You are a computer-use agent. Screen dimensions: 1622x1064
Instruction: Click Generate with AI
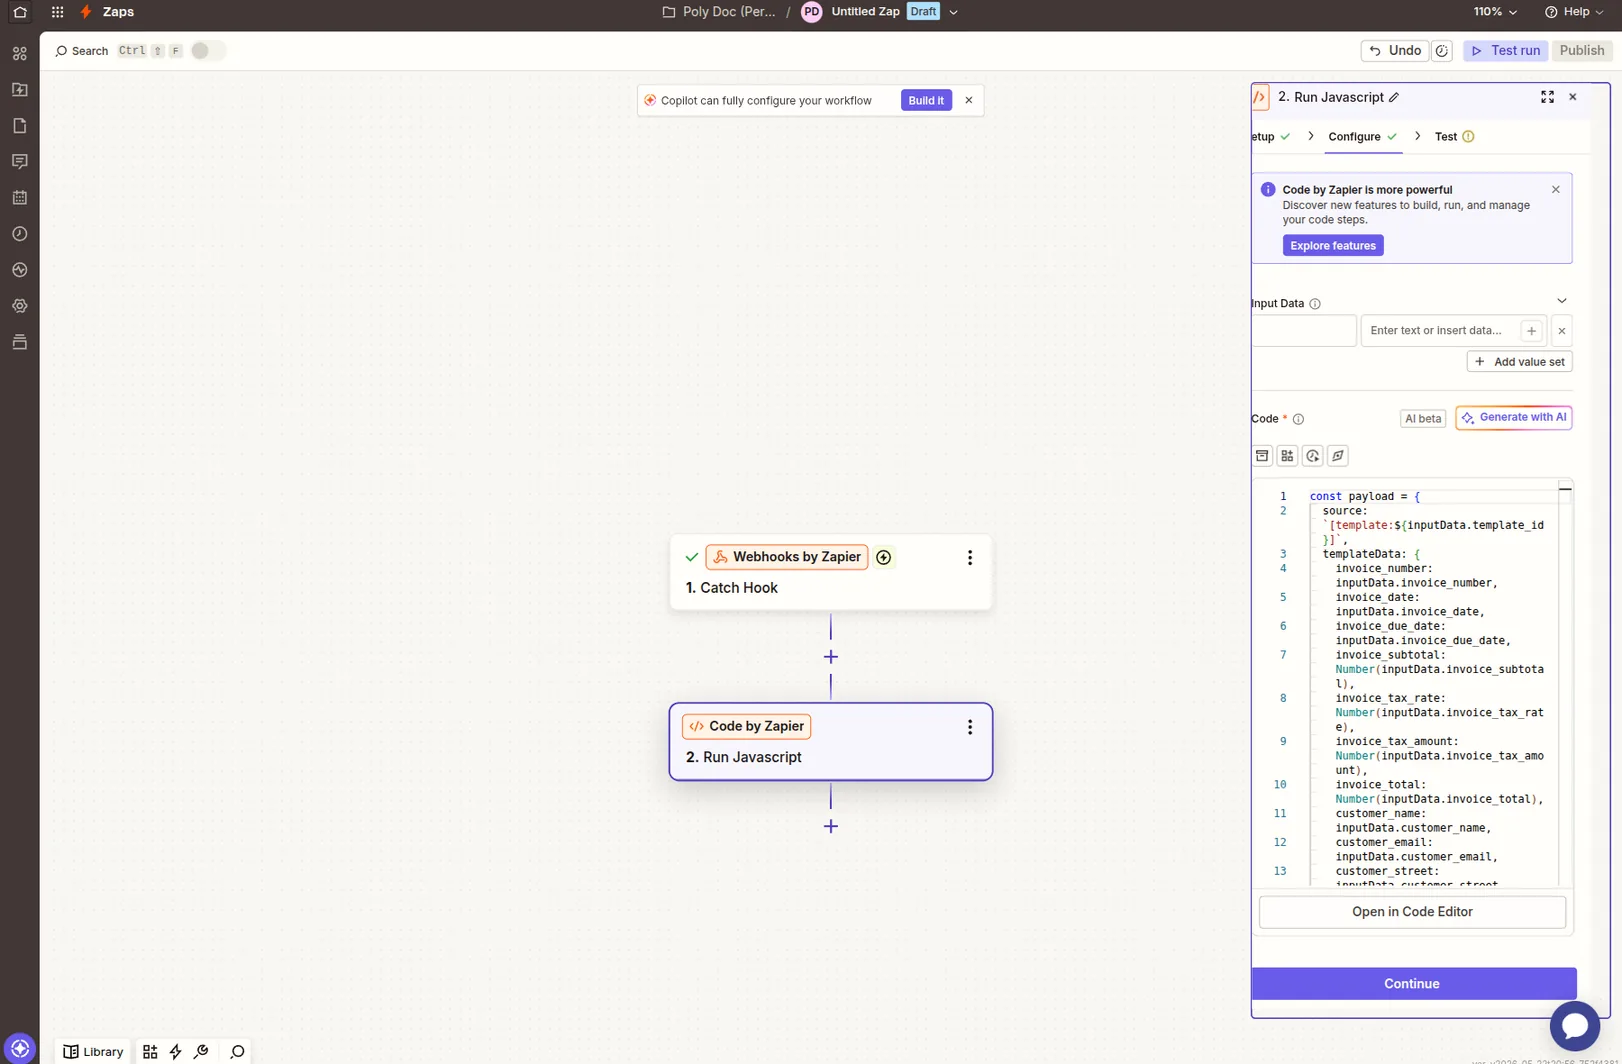click(x=1514, y=418)
